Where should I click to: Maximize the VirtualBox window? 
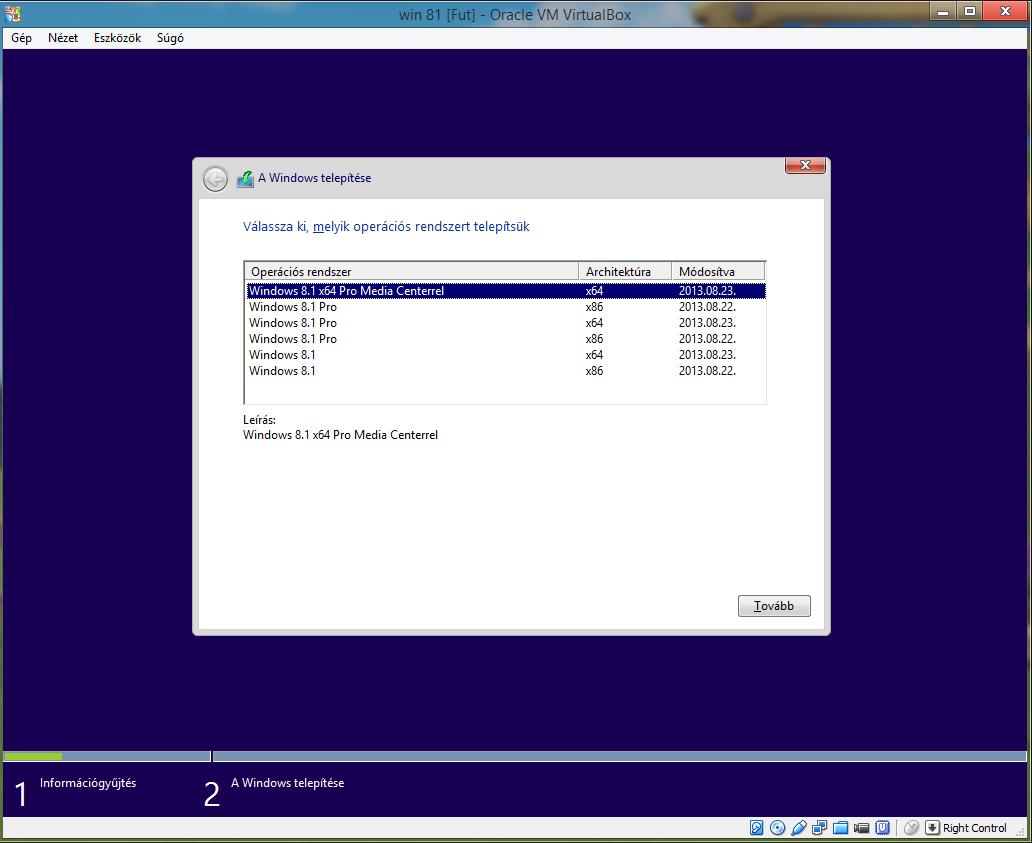[x=969, y=11]
